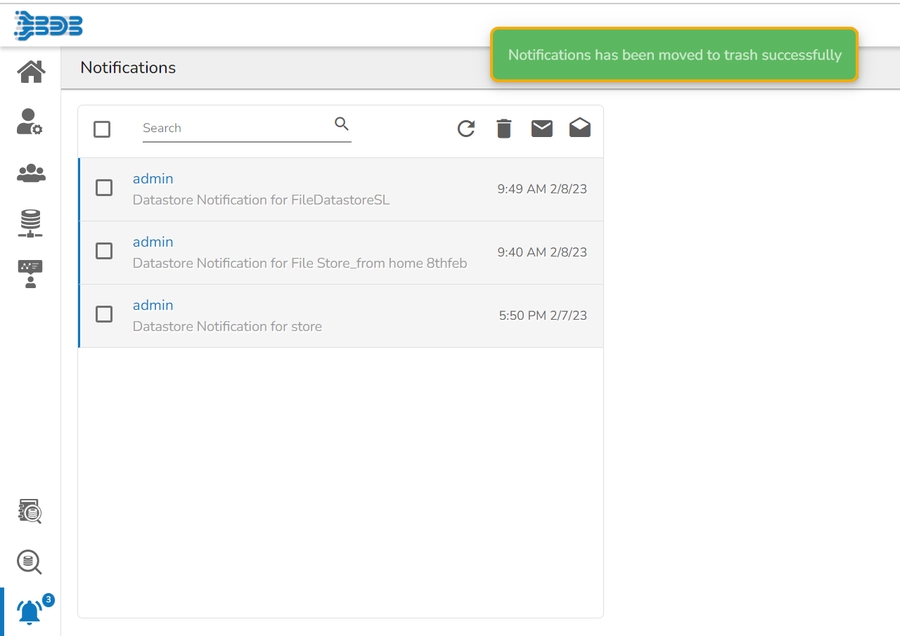This screenshot has height=636, width=900.
Task: Check the 'Notification for store' checkbox
Action: point(104,314)
